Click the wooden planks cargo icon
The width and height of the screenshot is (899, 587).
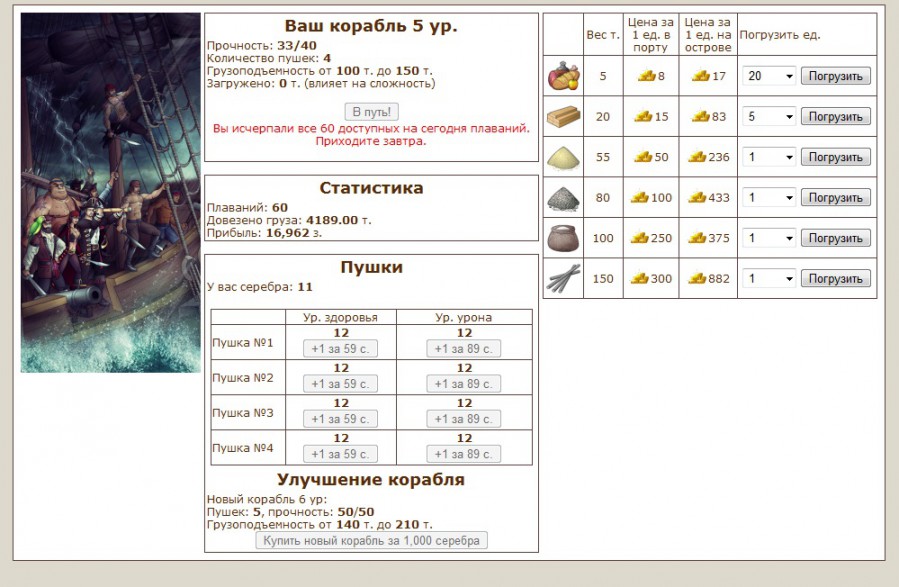[x=564, y=116]
